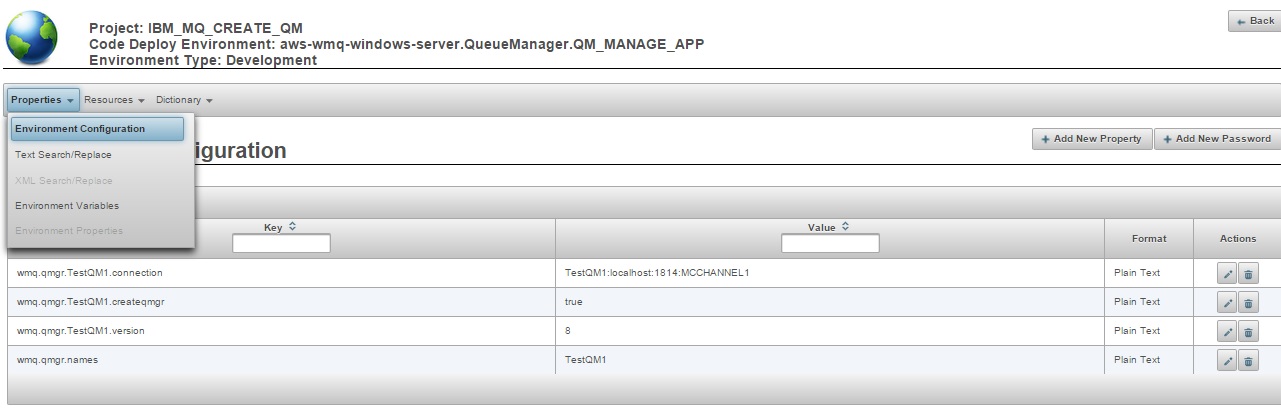
Task: Click the Back button
Action: [1254, 21]
